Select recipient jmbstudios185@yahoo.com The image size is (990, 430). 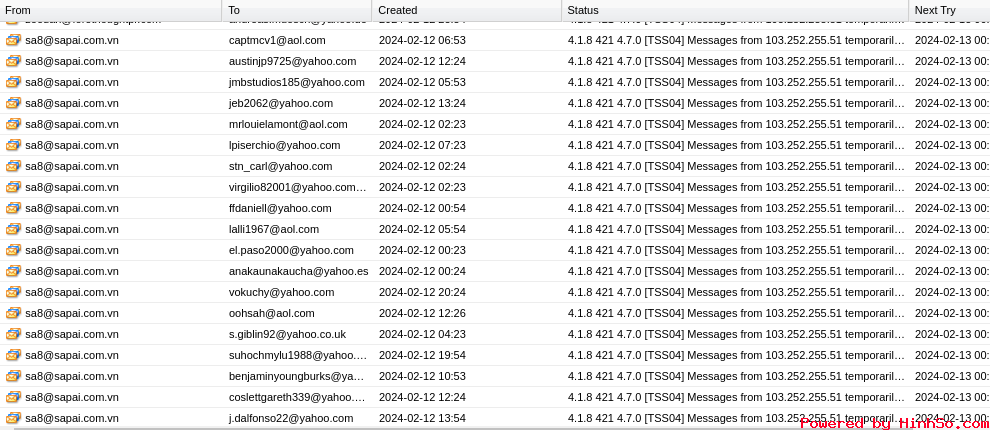tap(297, 82)
